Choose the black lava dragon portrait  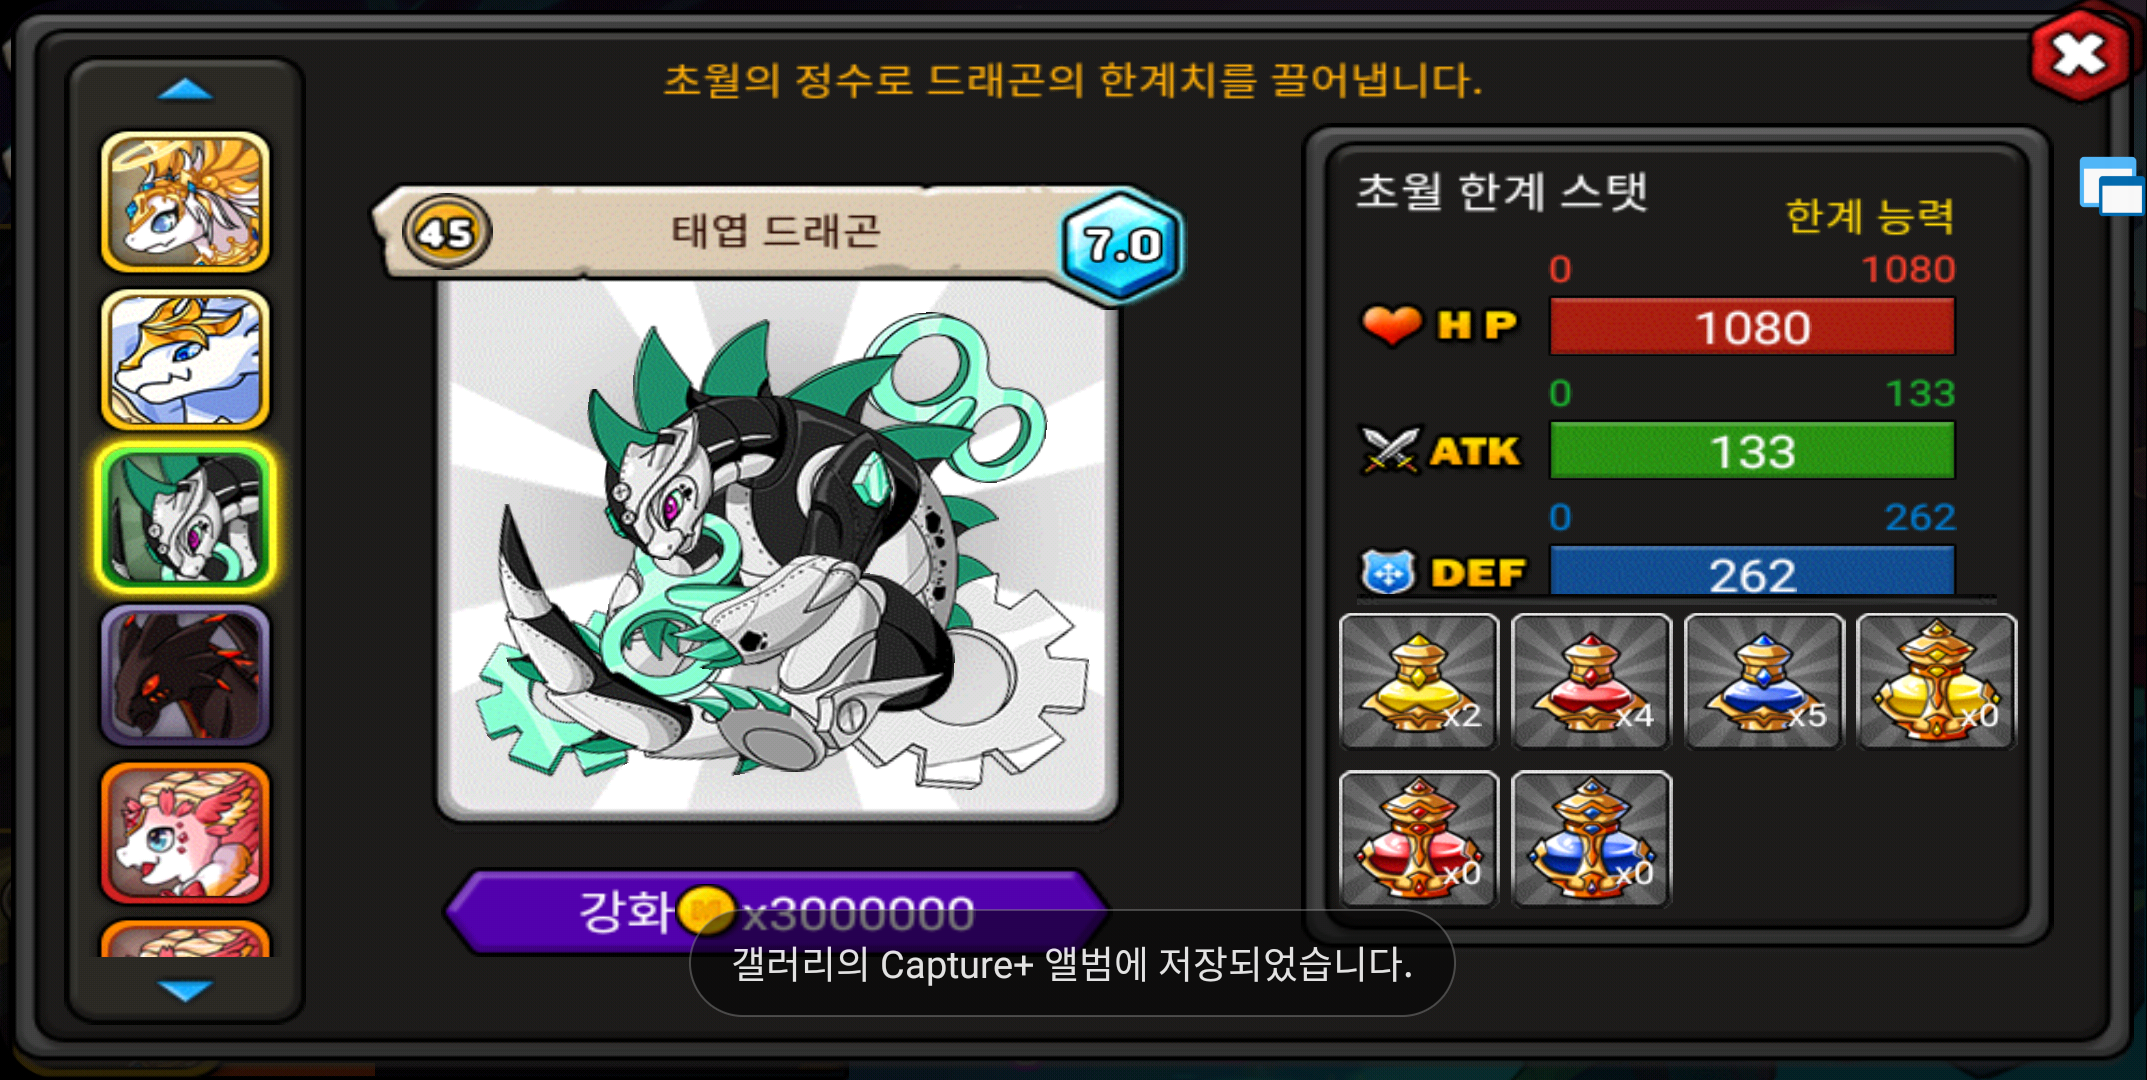click(x=185, y=676)
